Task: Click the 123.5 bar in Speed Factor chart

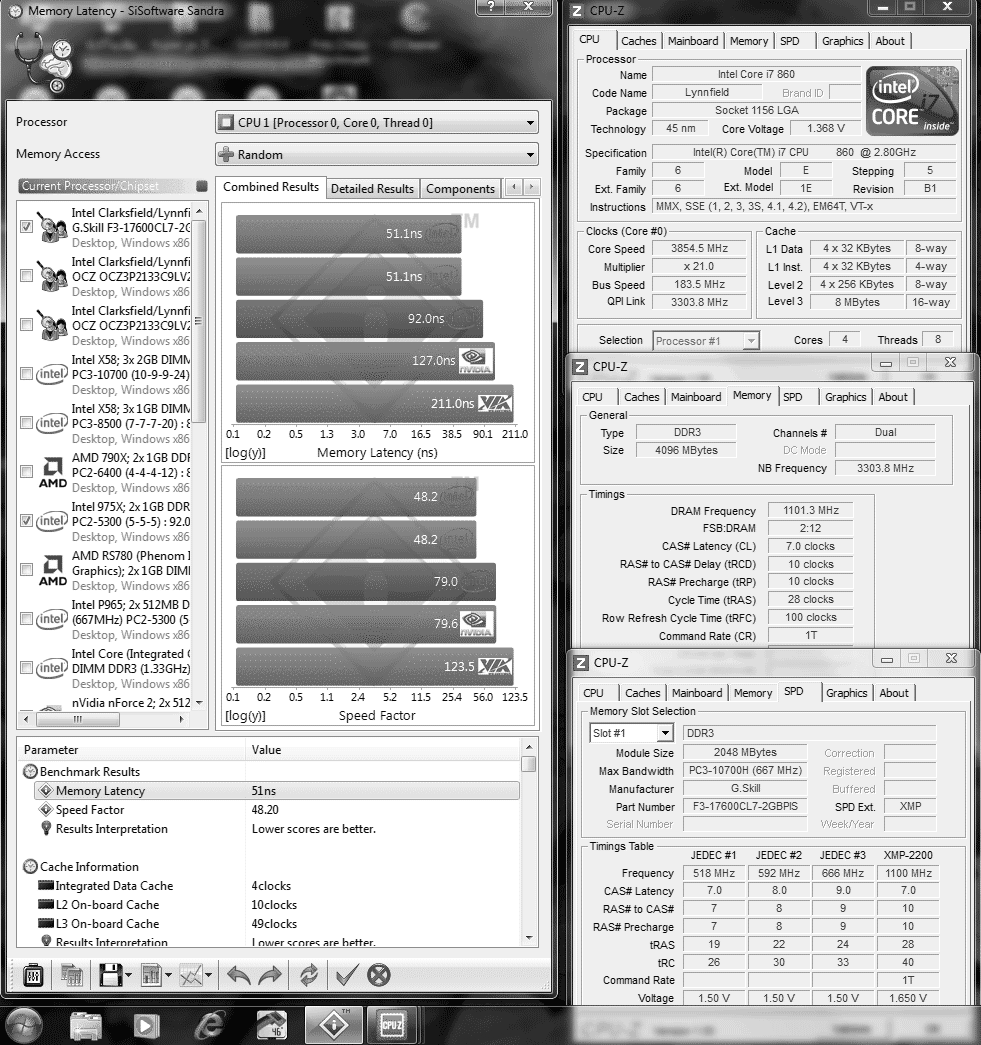Action: (x=375, y=666)
